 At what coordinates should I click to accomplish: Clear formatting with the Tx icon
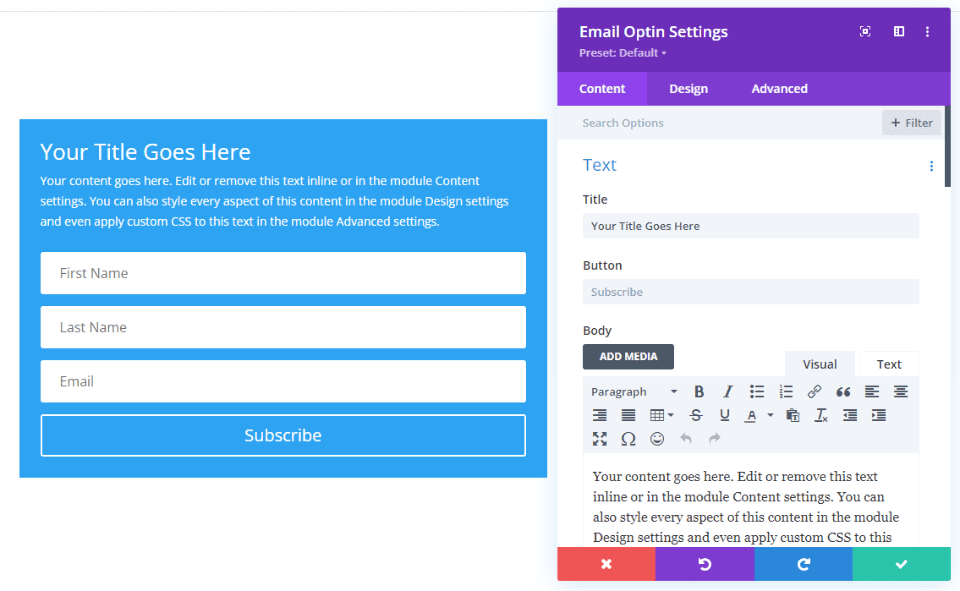(820, 414)
